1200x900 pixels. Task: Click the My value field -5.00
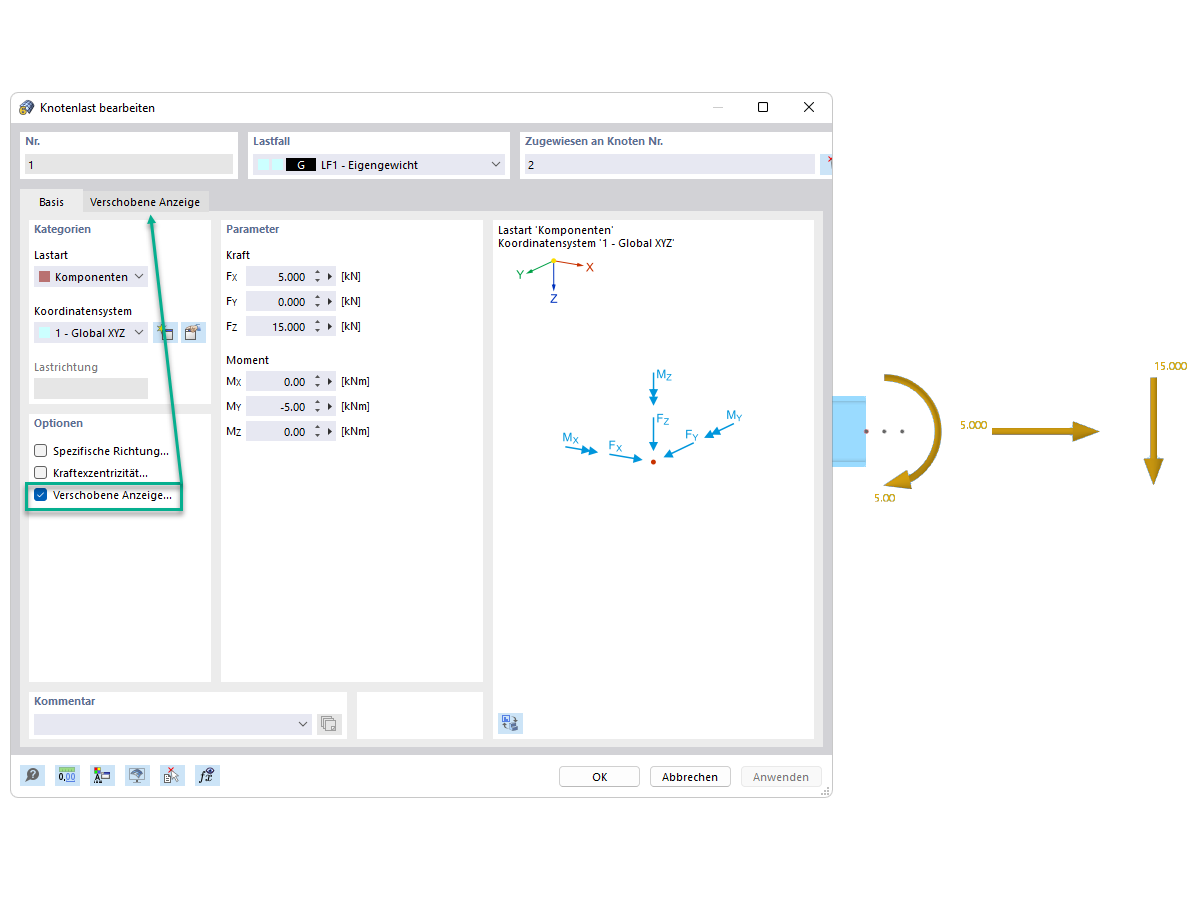278,407
